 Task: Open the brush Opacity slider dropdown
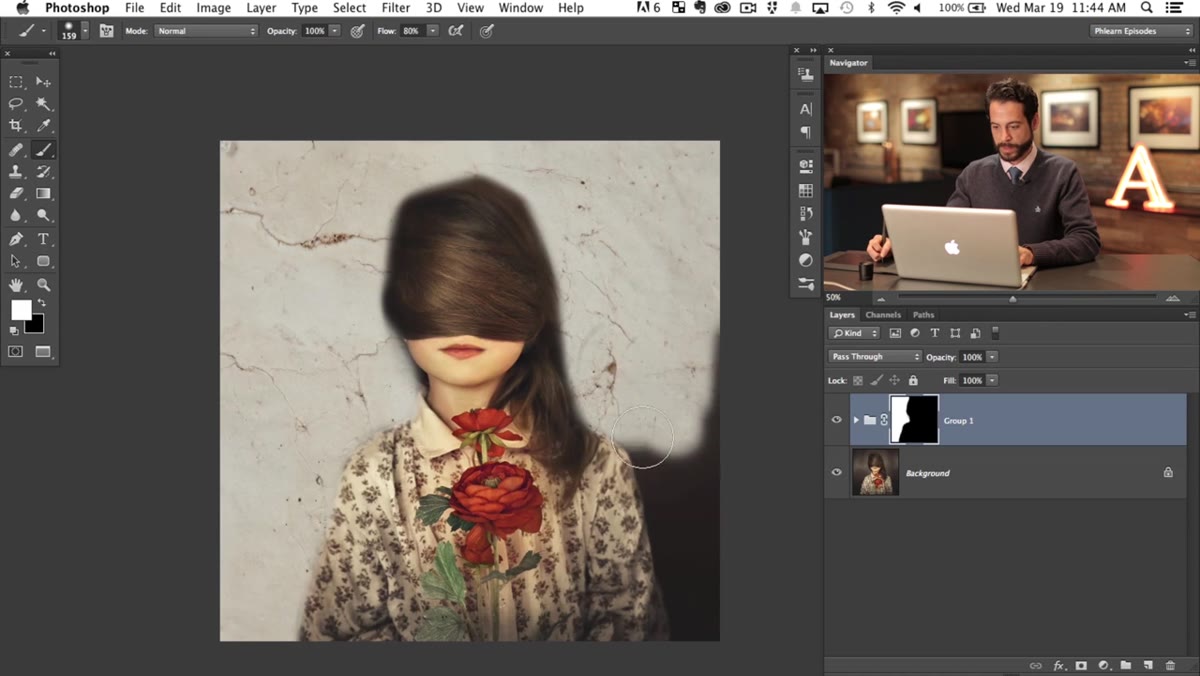[x=335, y=31]
